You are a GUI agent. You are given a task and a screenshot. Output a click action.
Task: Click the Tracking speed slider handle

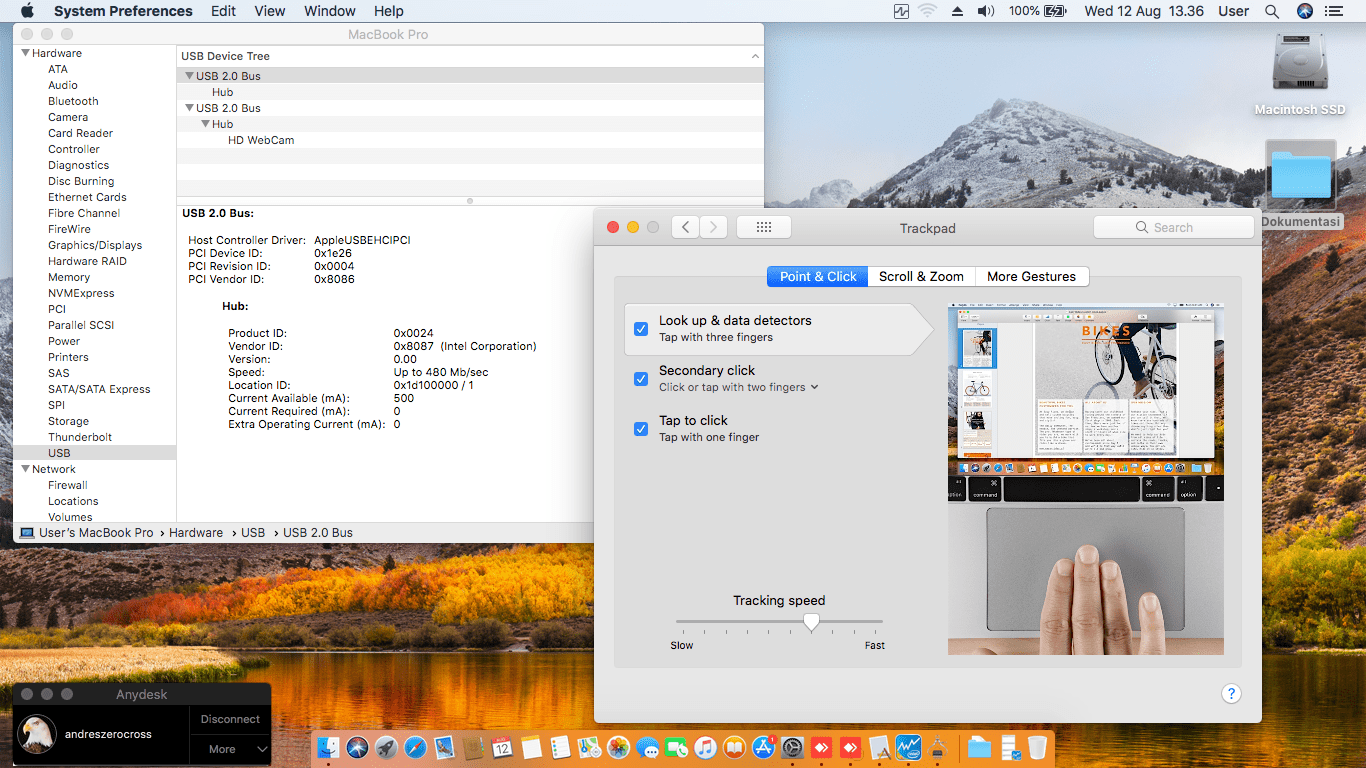[x=812, y=622]
